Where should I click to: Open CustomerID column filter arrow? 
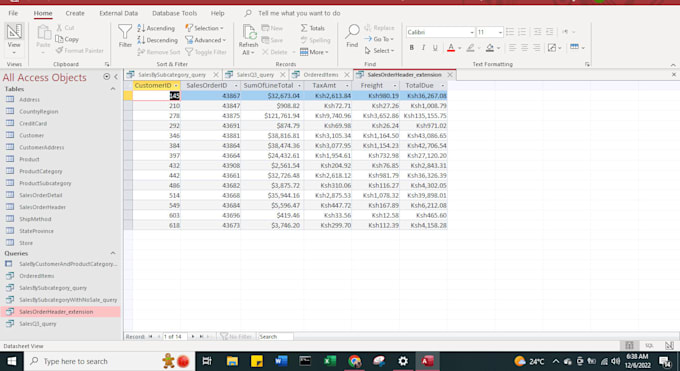click(176, 86)
